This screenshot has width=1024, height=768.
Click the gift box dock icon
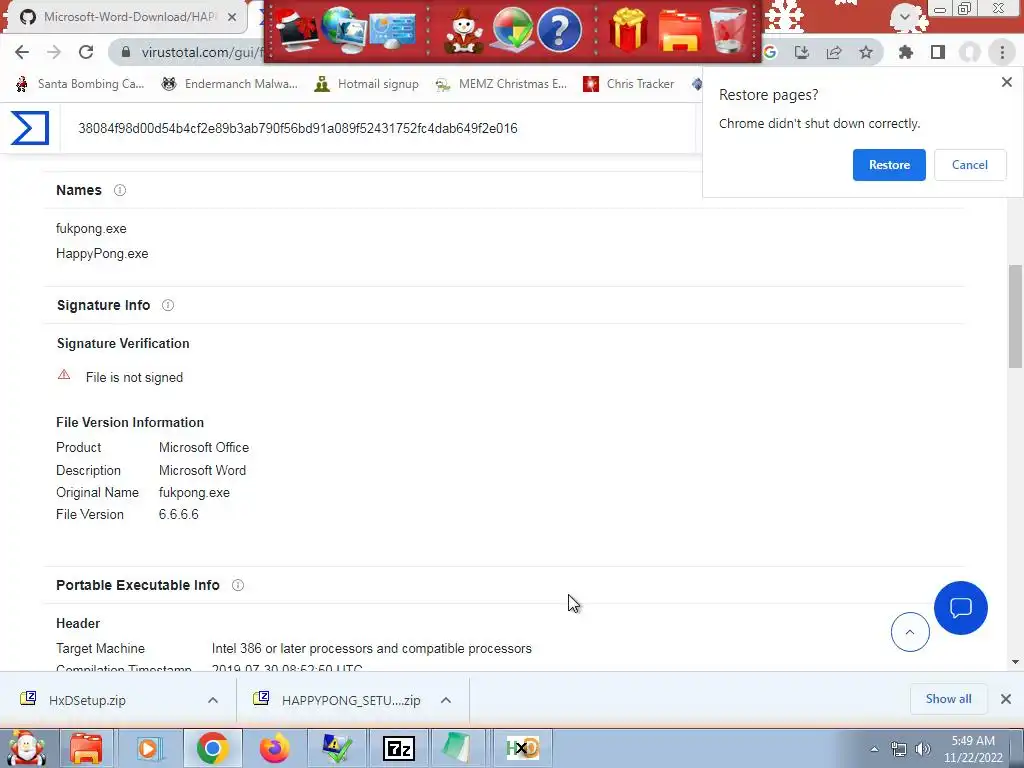[x=628, y=30]
